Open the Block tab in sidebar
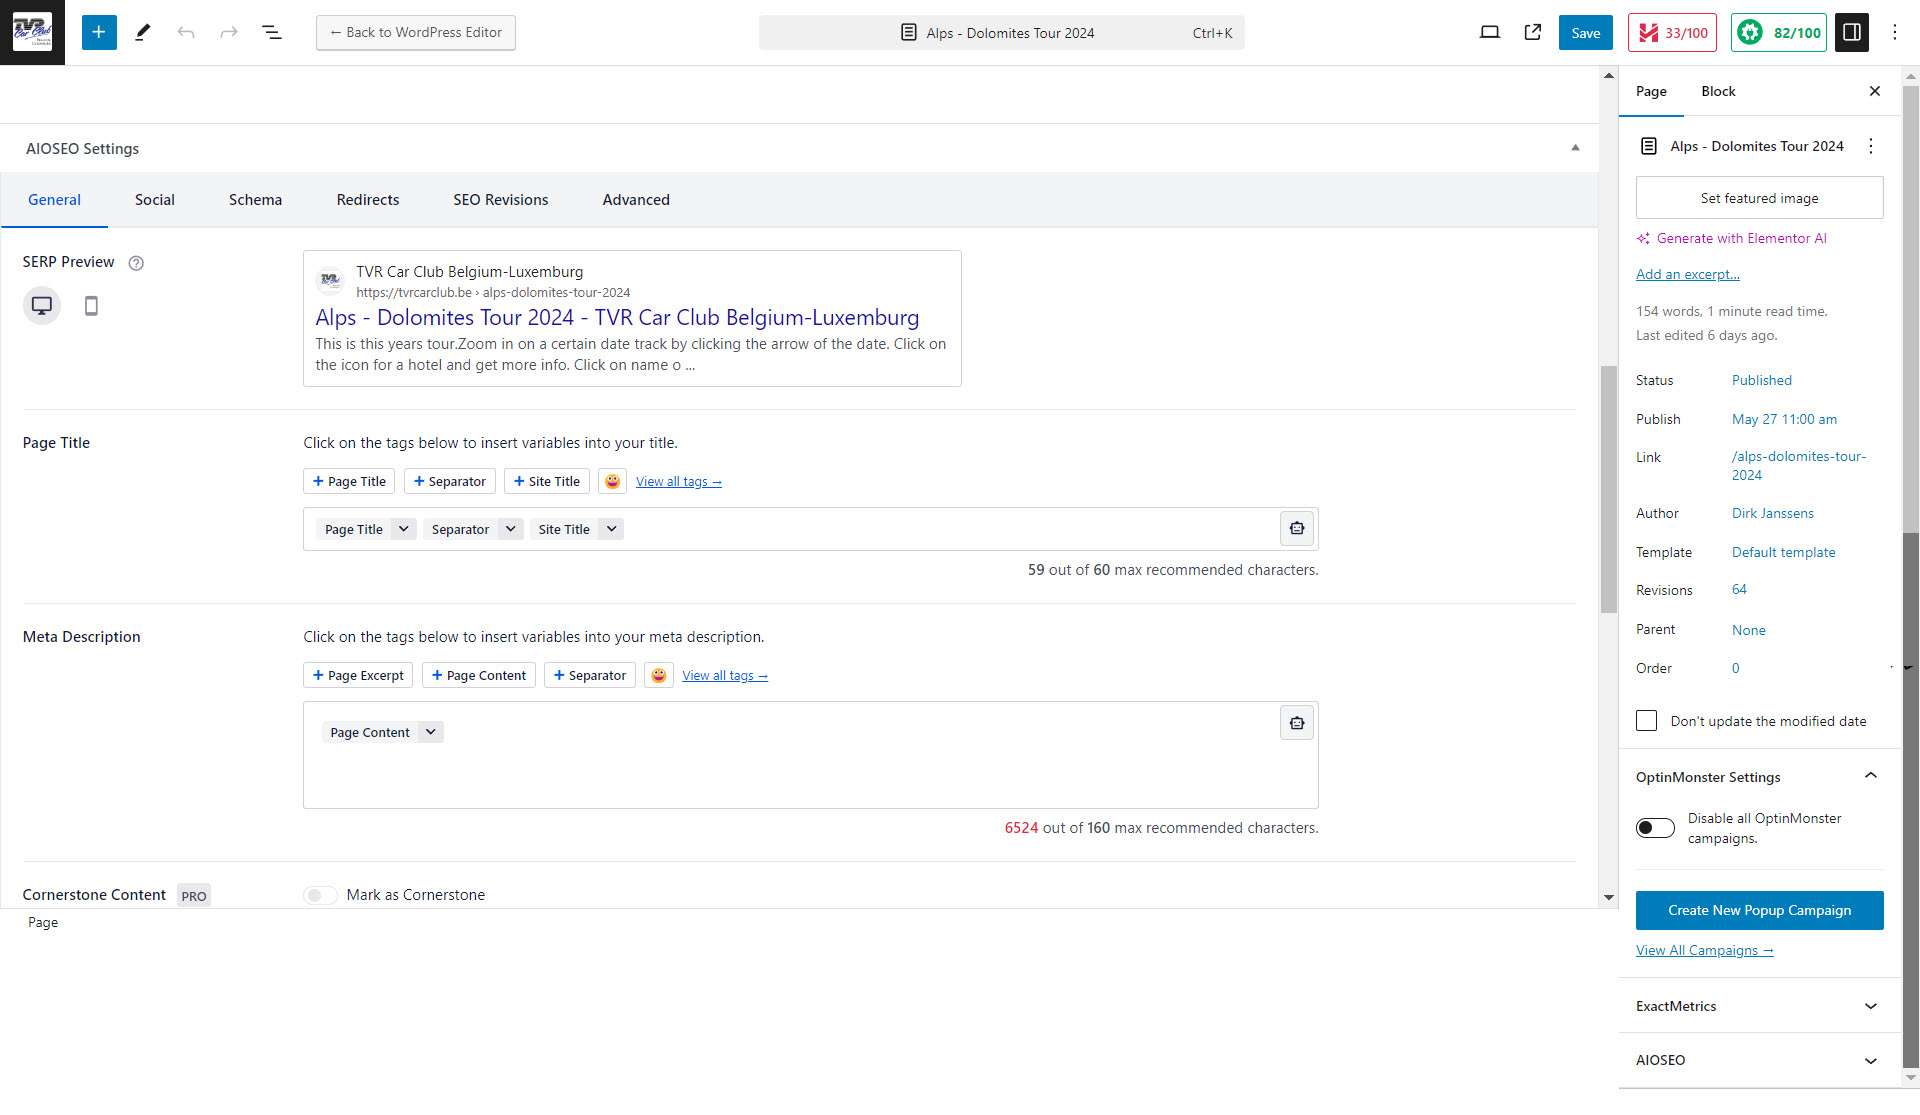Screen dimensions: 1920x1115 pos(1718,91)
